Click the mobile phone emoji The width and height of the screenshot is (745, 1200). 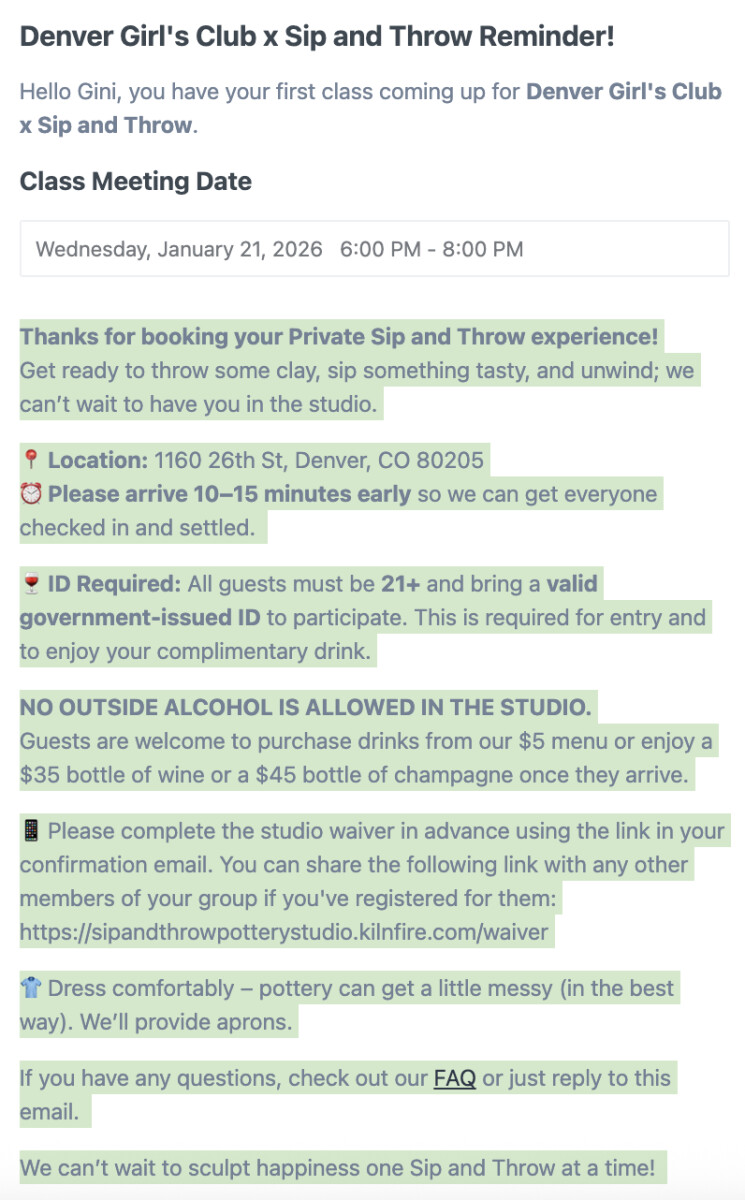click(31, 831)
